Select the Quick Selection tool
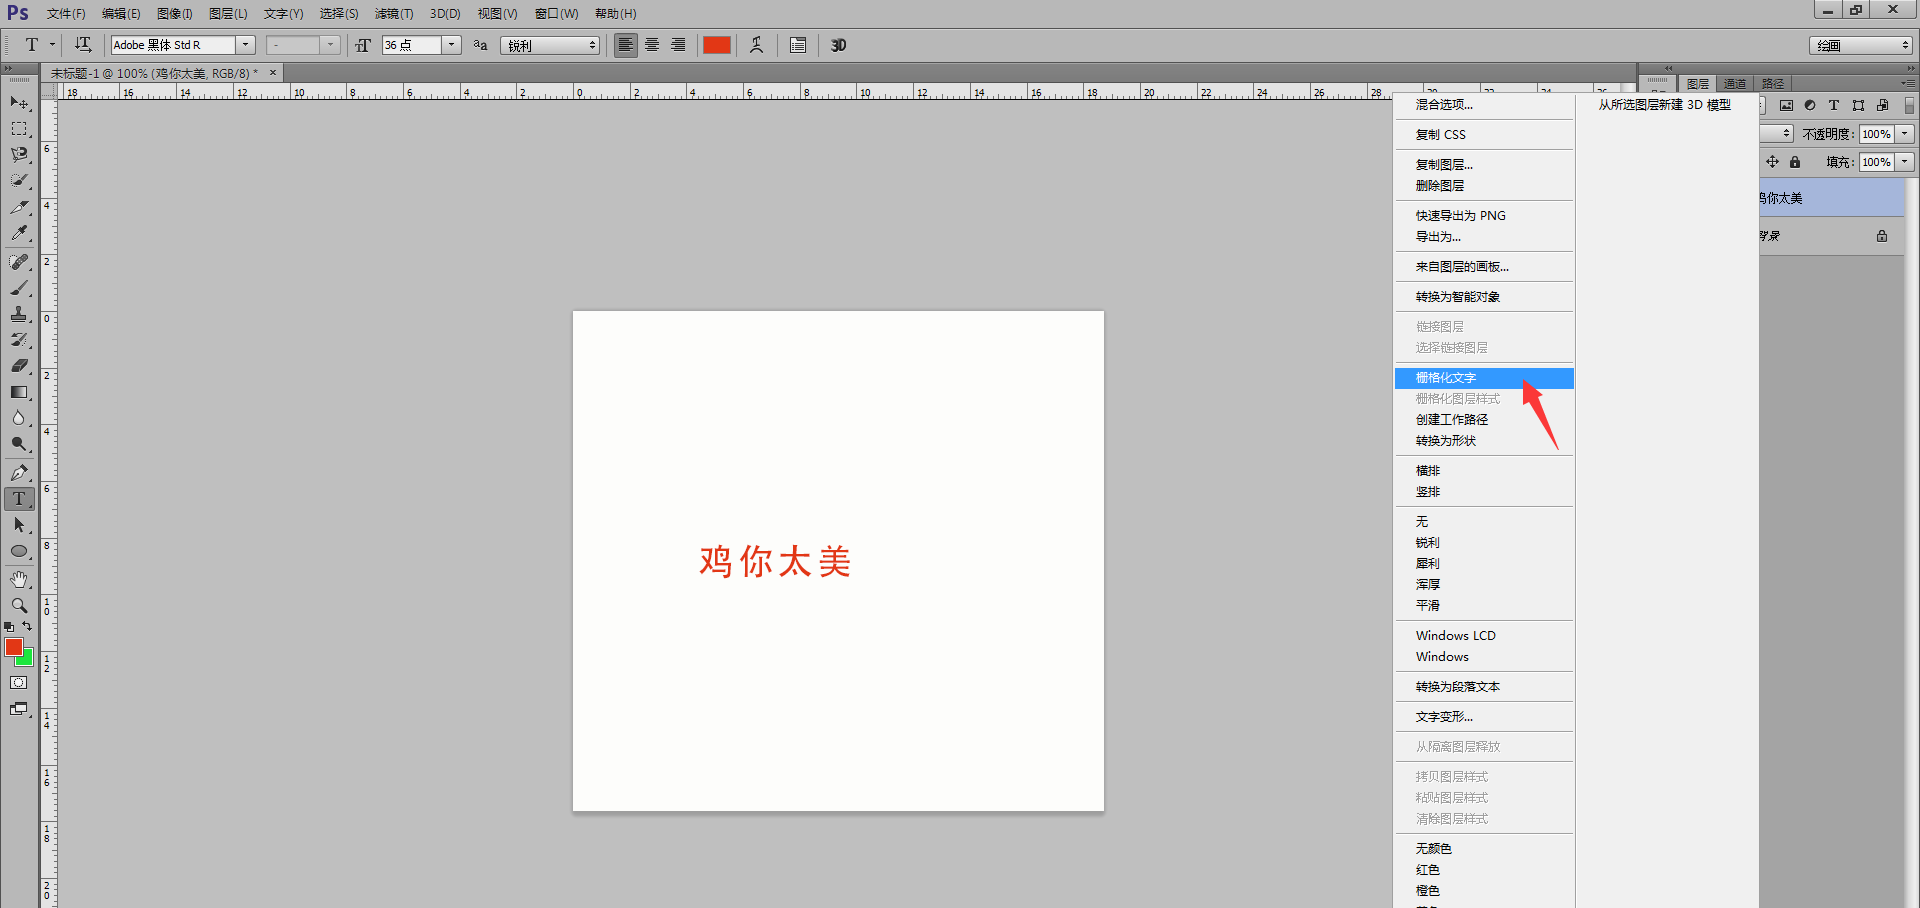 click(x=19, y=181)
